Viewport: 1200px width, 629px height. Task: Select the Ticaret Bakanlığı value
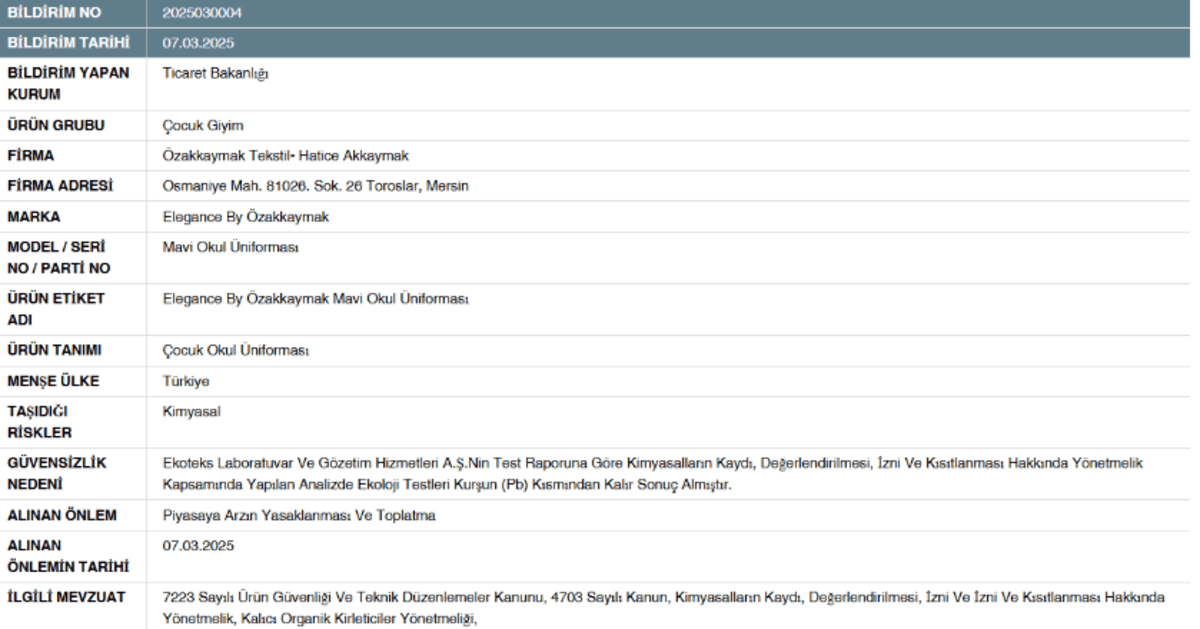(x=215, y=73)
